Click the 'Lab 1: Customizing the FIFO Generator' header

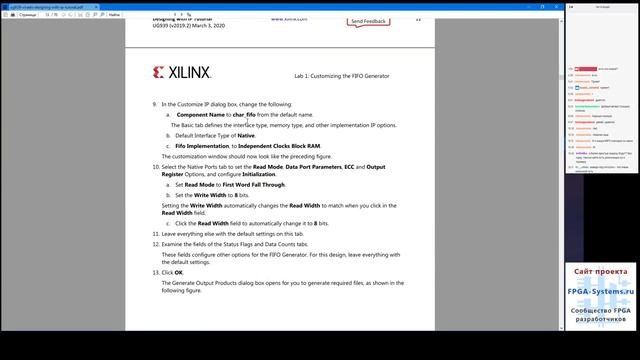[342, 76]
